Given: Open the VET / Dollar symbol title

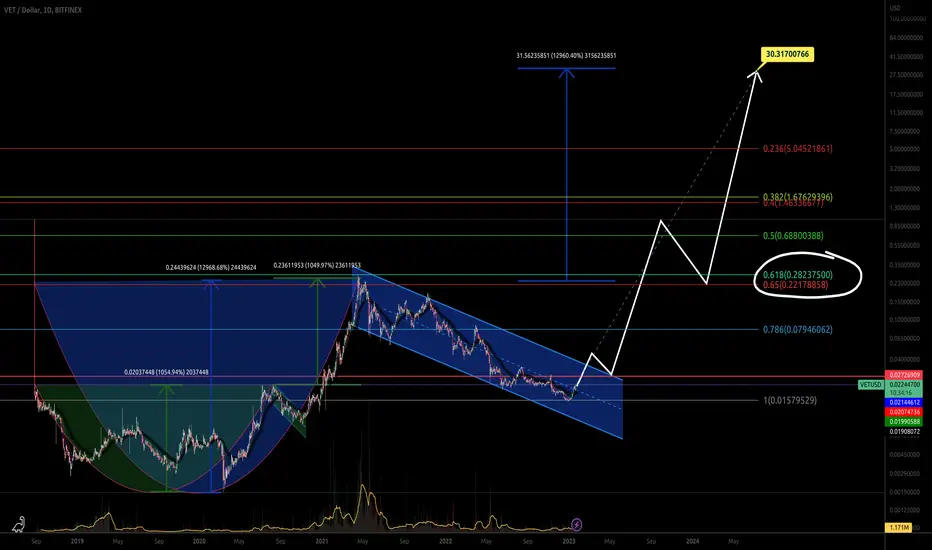Looking at the screenshot, I should click(43, 10).
